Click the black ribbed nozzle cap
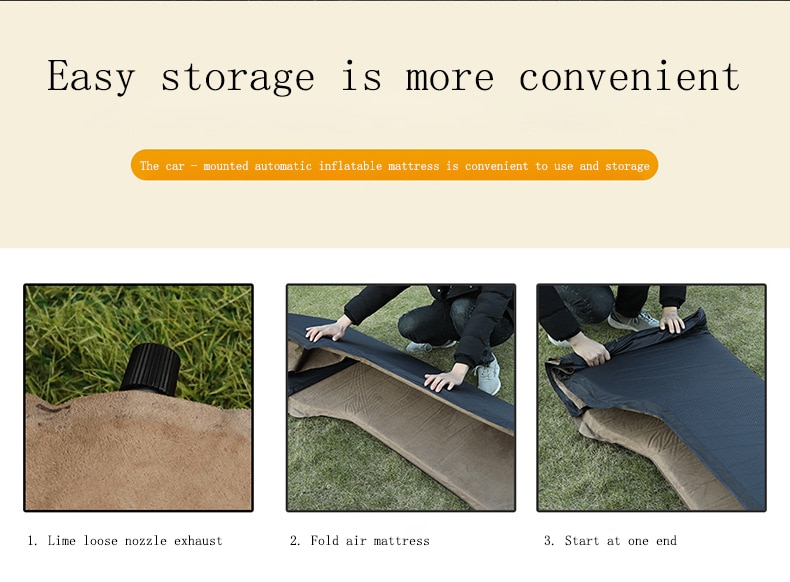This screenshot has height=582, width=790. 151,369
